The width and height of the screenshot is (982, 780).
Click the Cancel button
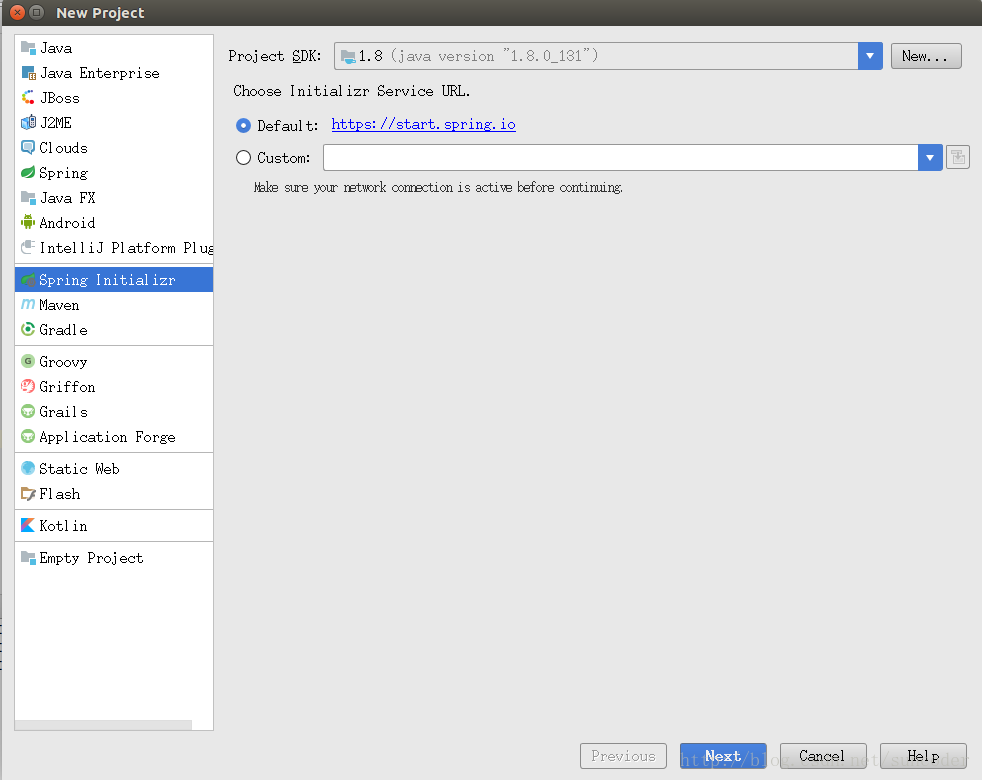click(x=823, y=756)
